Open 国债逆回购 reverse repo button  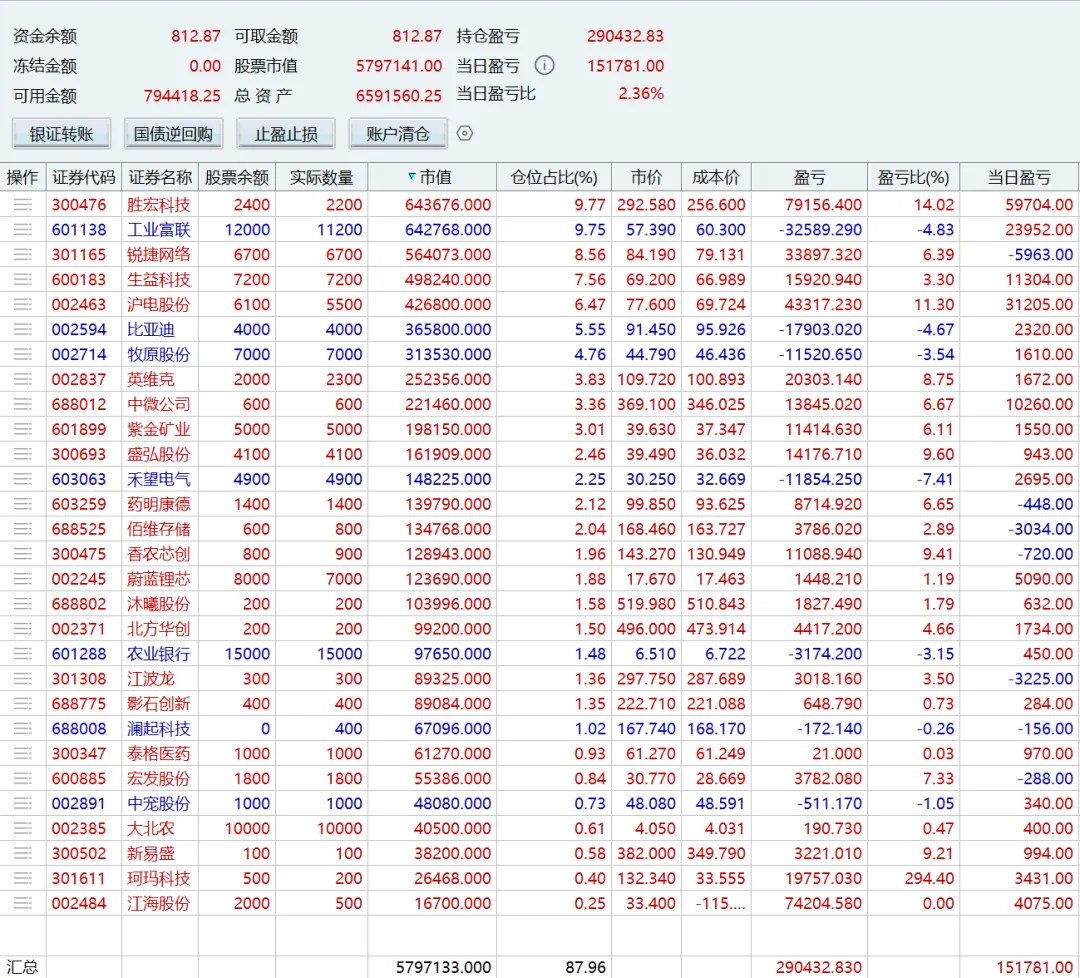(x=174, y=134)
